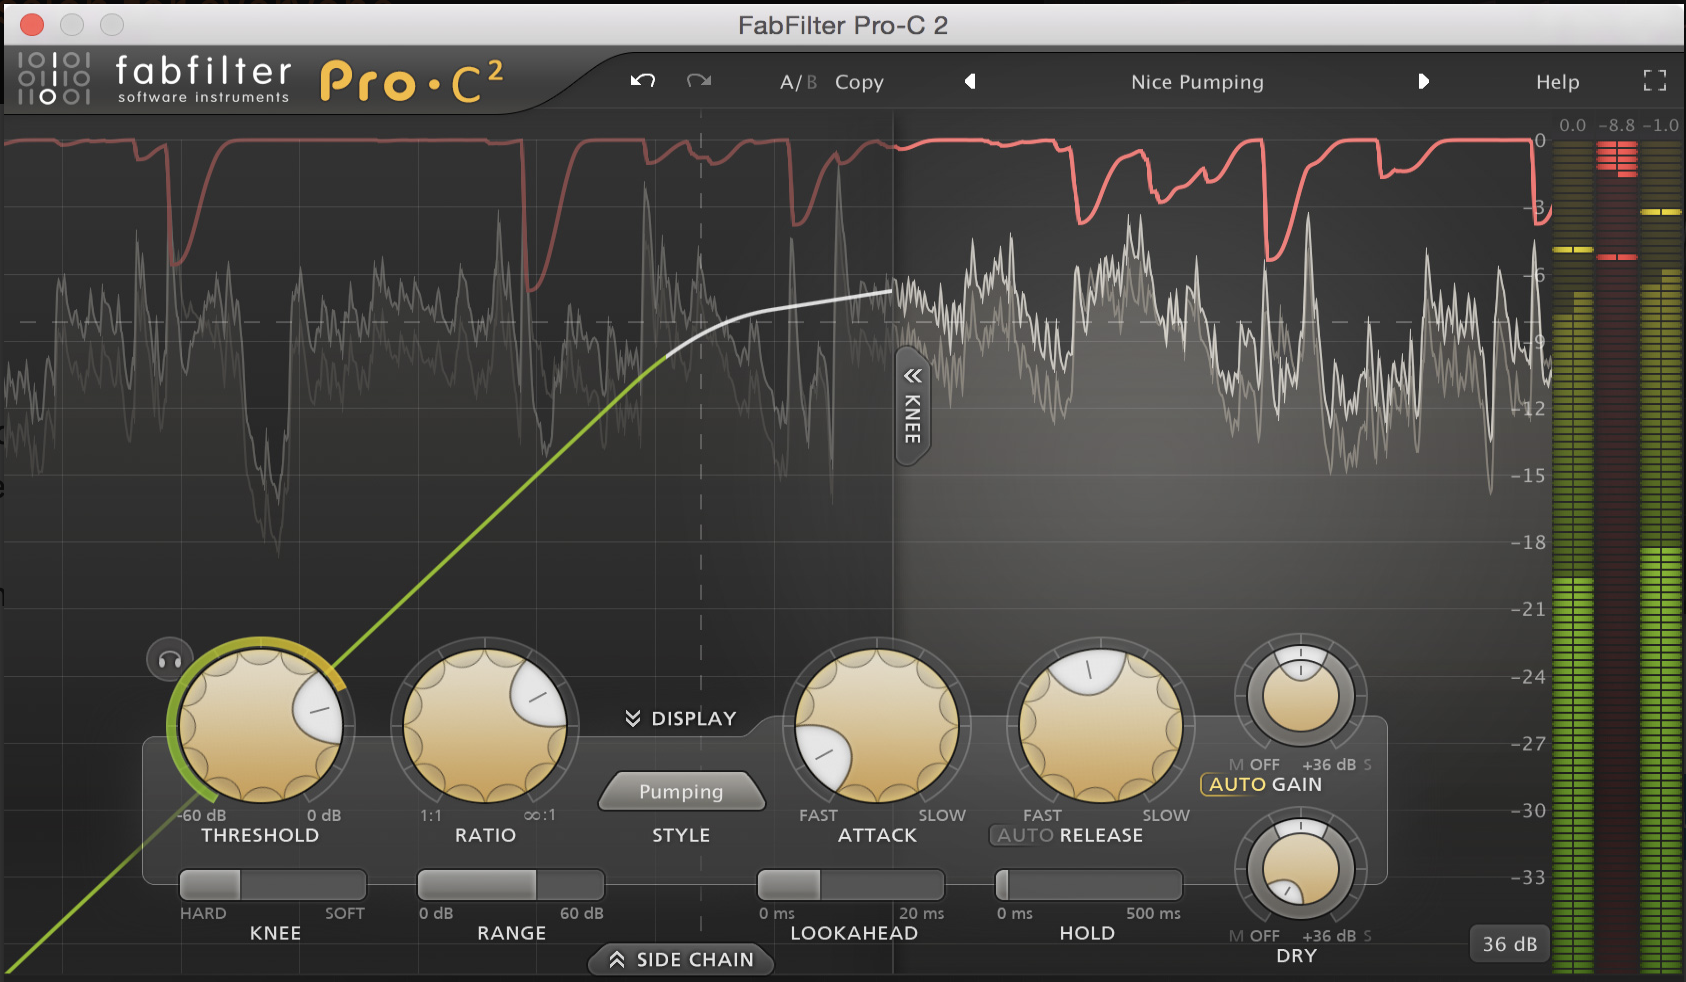
Task: Open the Nice Pumping preset menu
Action: pyautogui.click(x=1197, y=82)
